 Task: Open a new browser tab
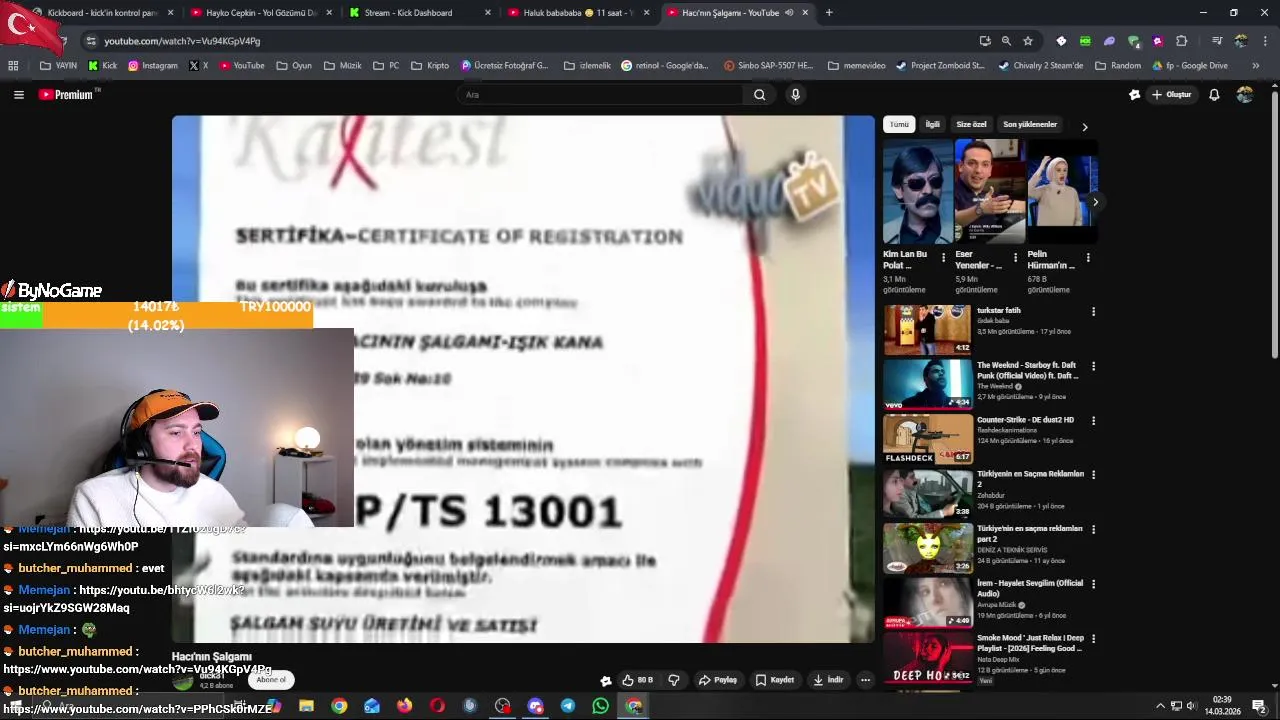[x=829, y=13]
